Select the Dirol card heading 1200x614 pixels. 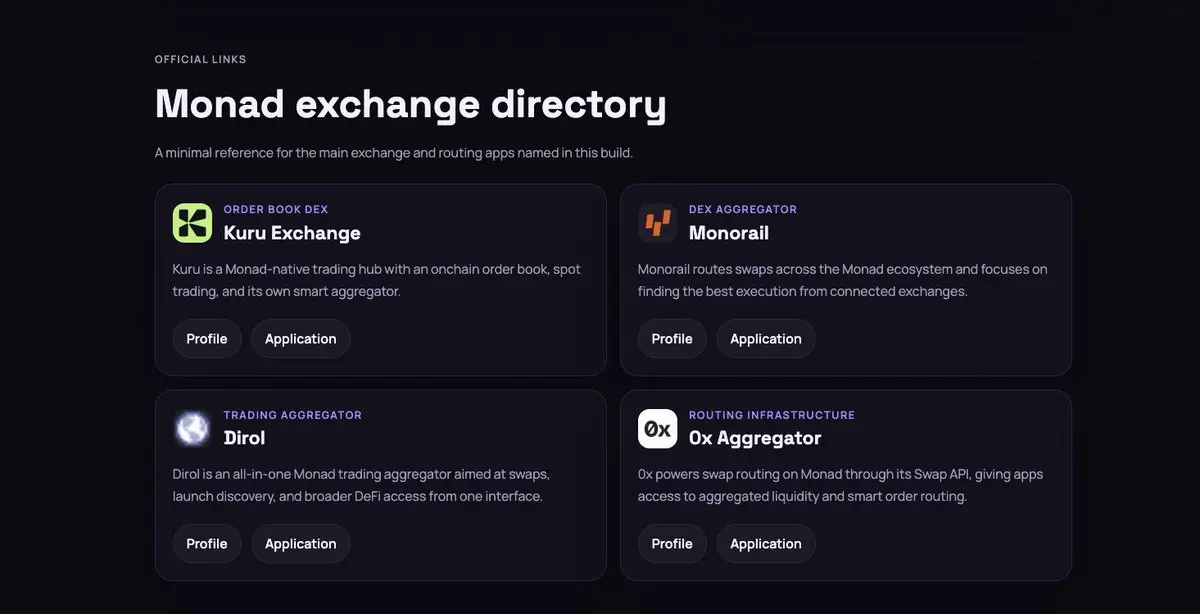pos(244,438)
